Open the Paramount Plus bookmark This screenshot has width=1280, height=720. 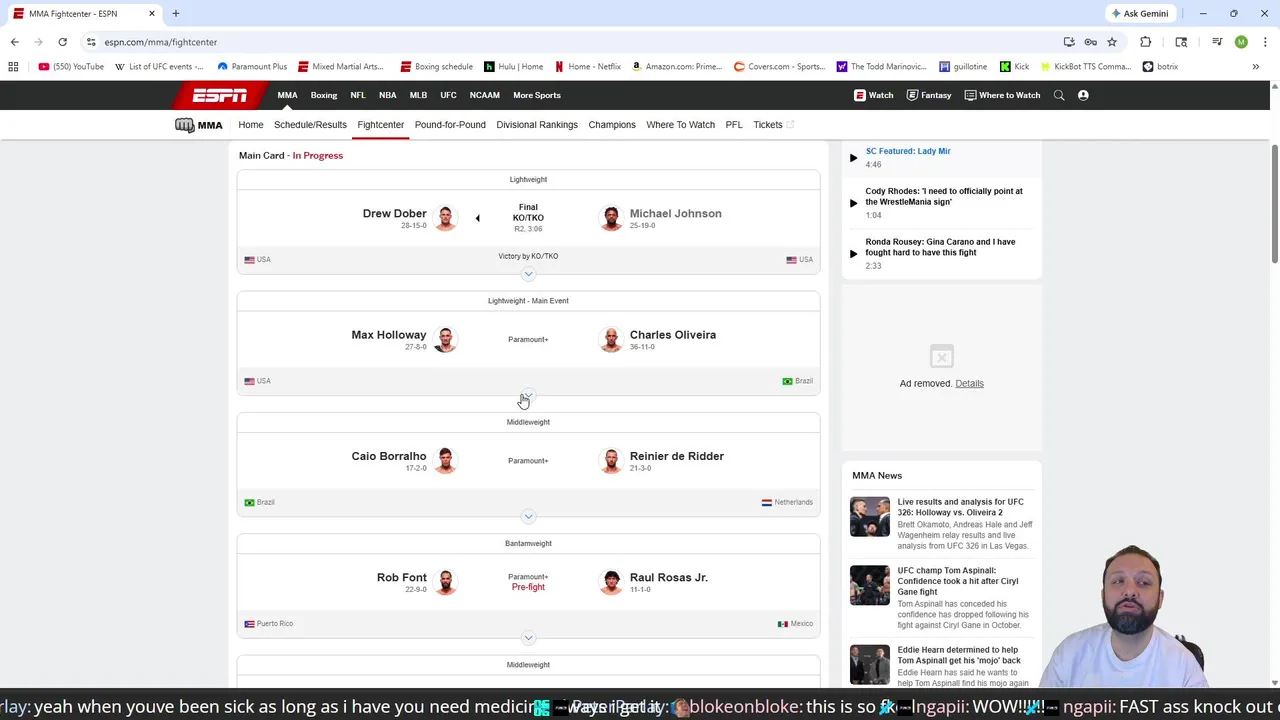252,67
